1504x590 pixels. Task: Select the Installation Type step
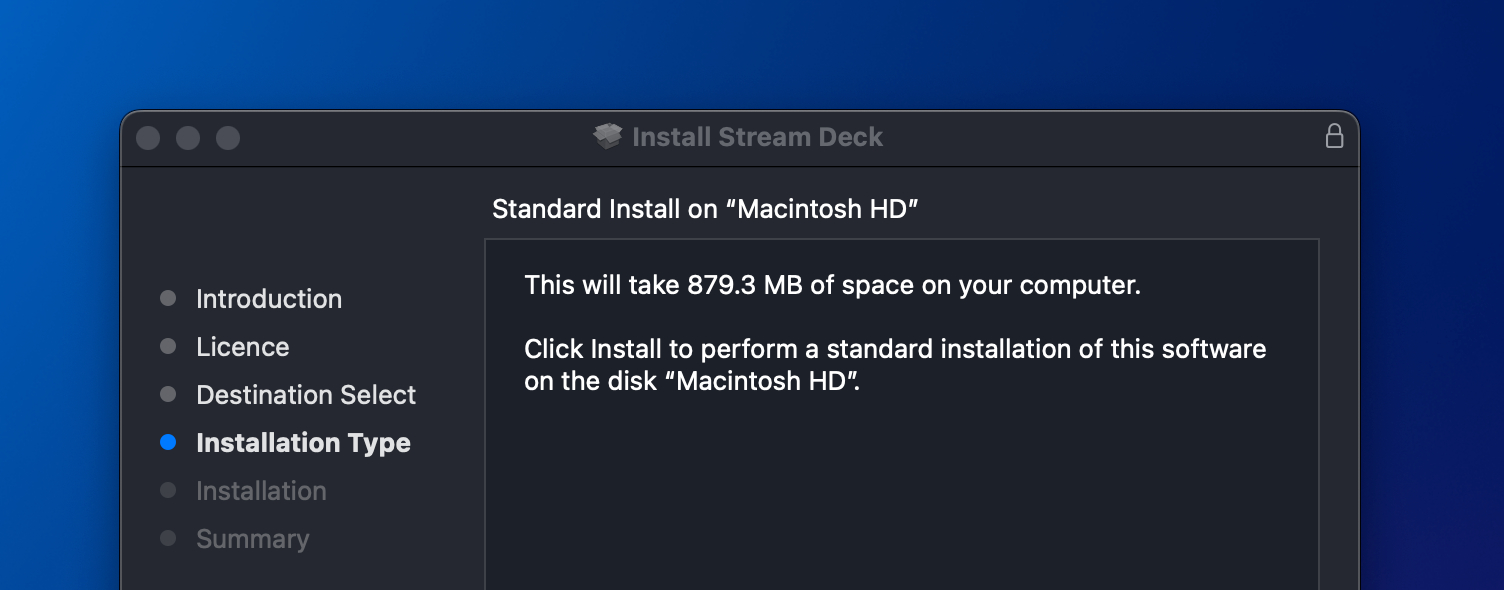[303, 443]
